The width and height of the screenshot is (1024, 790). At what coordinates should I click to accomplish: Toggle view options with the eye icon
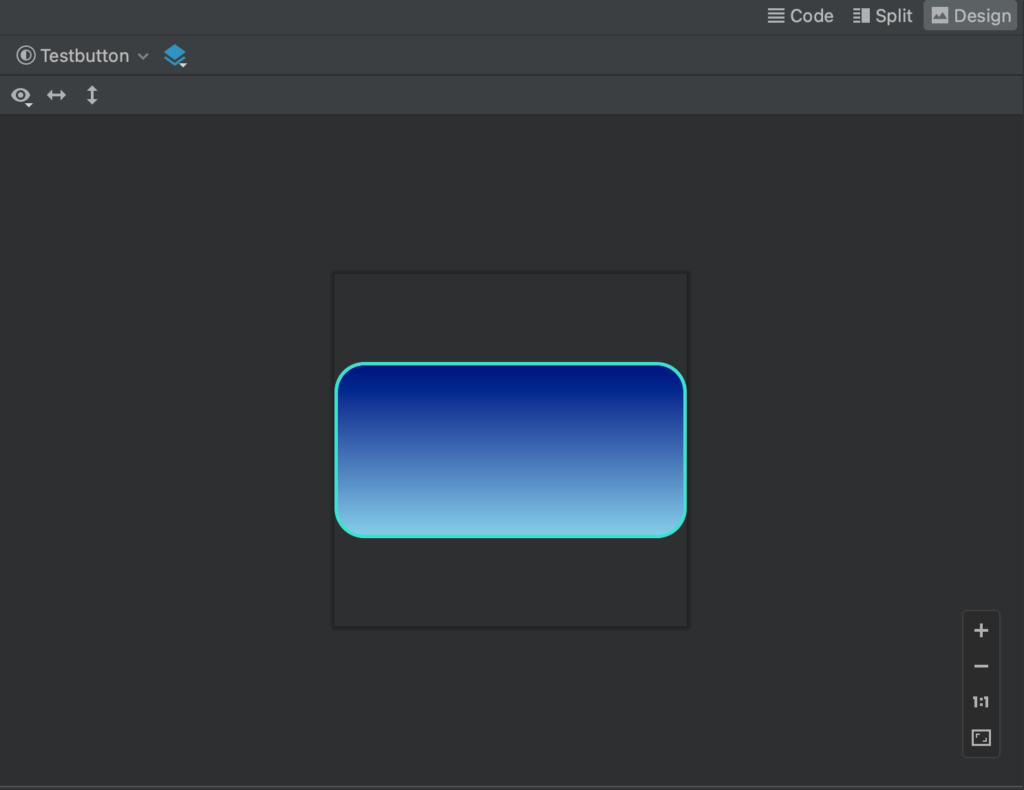click(18, 95)
